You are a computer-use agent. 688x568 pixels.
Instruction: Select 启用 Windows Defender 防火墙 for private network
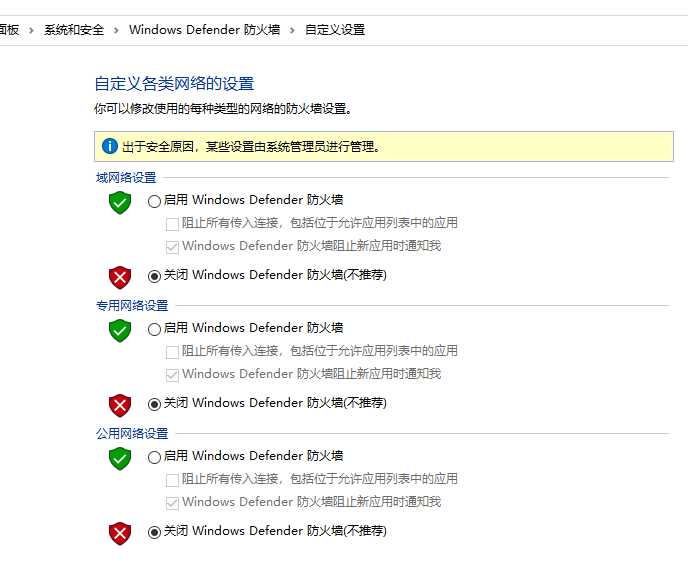click(x=154, y=329)
